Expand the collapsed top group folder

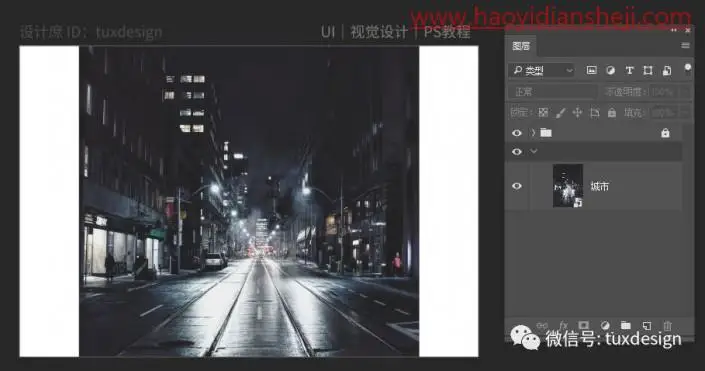533,133
